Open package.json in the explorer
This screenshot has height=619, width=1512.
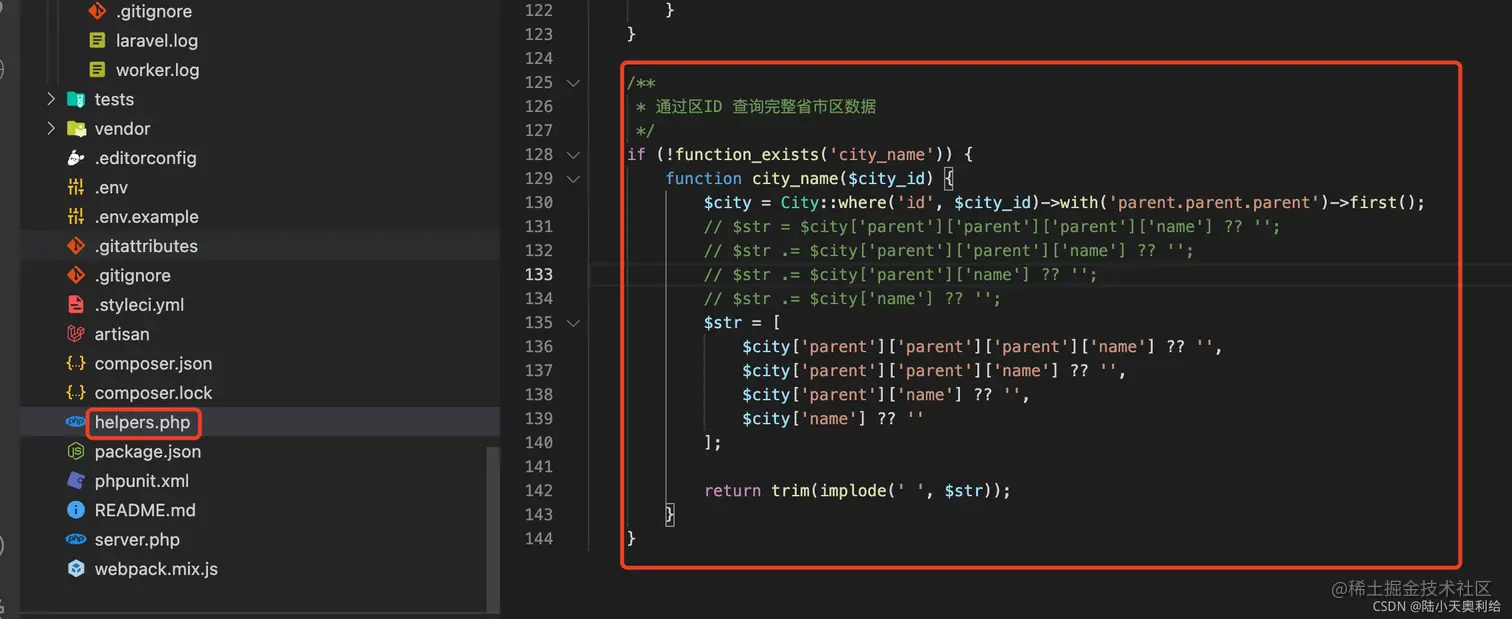[148, 451]
